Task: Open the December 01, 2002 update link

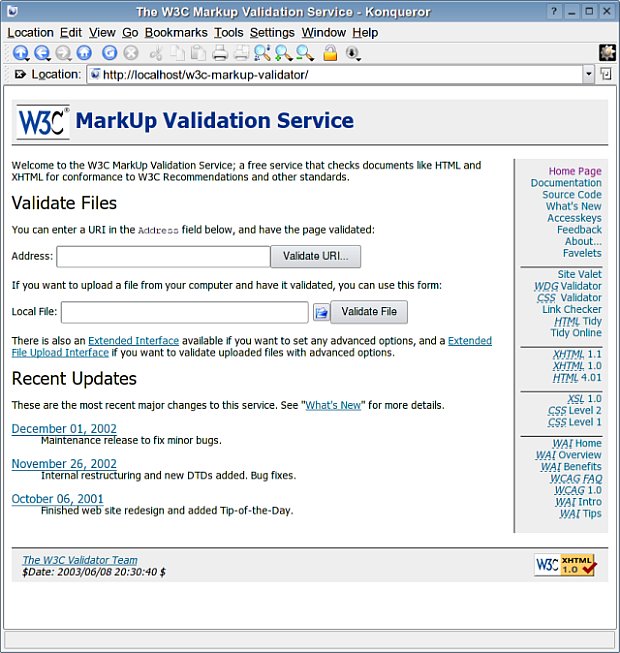Action: [x=64, y=429]
